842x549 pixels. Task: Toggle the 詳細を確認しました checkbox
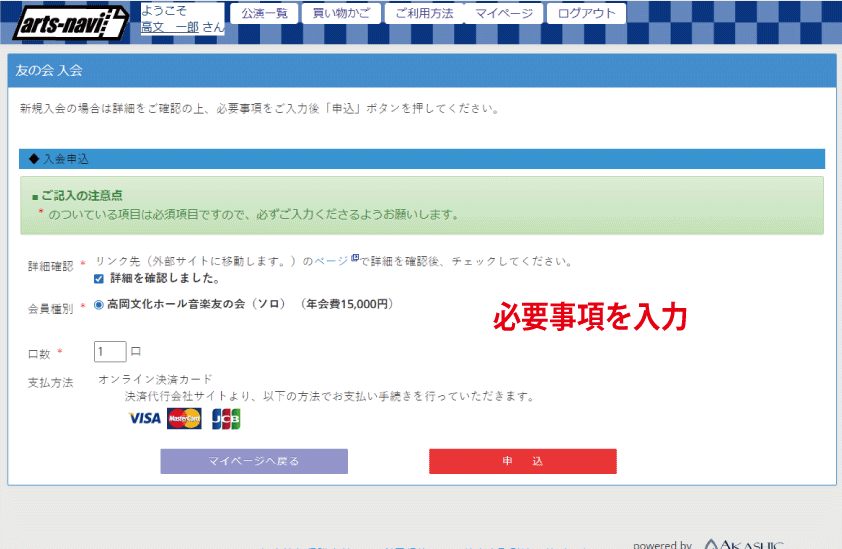[x=99, y=279]
